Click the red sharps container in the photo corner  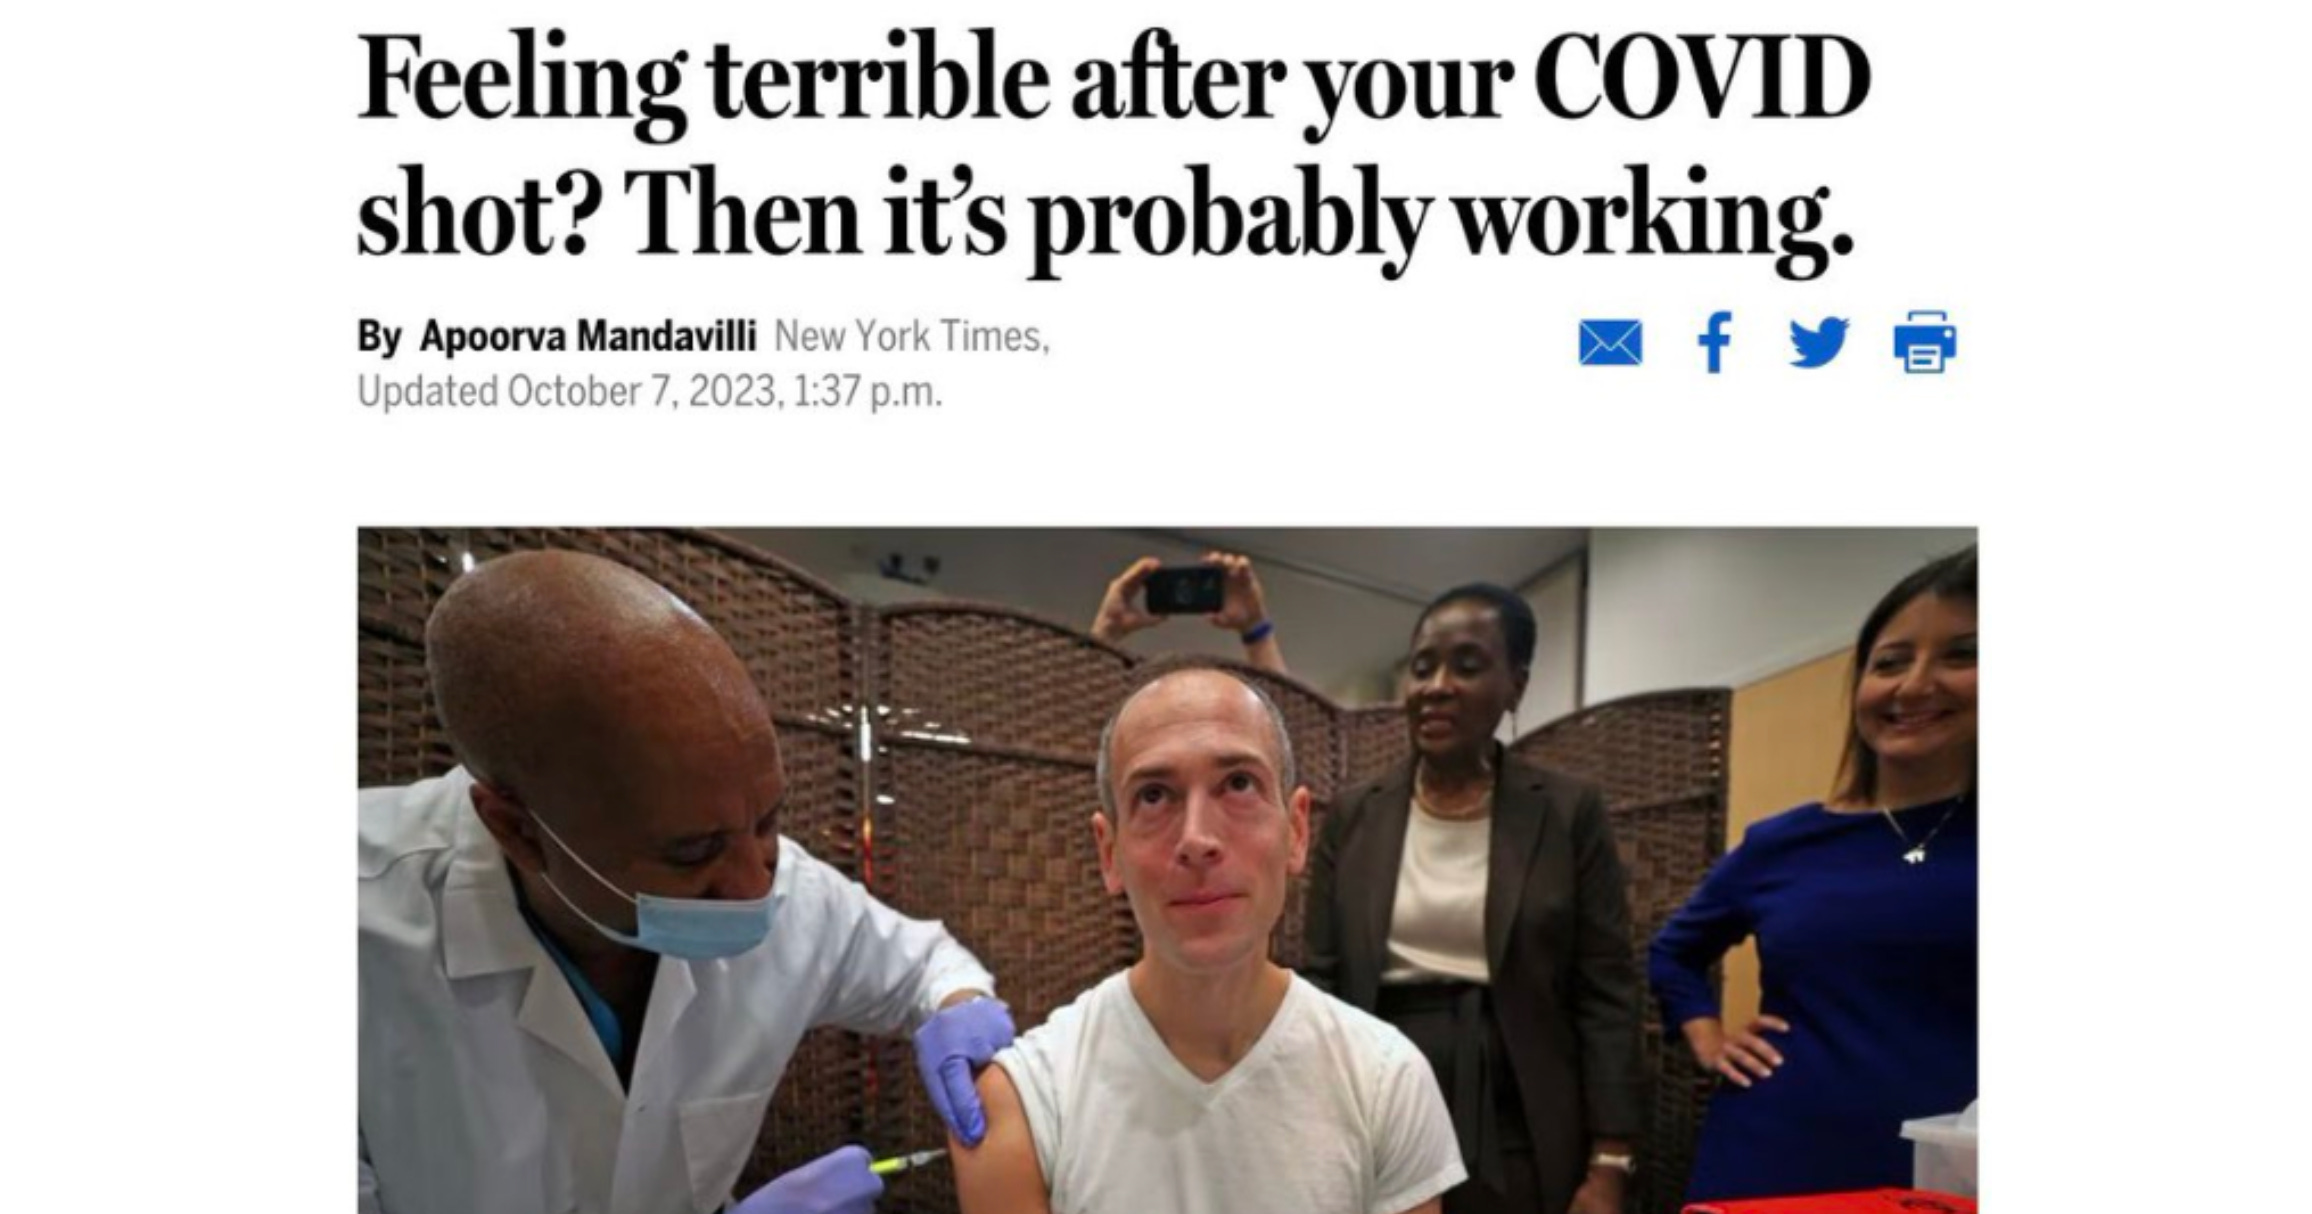1830,1201
